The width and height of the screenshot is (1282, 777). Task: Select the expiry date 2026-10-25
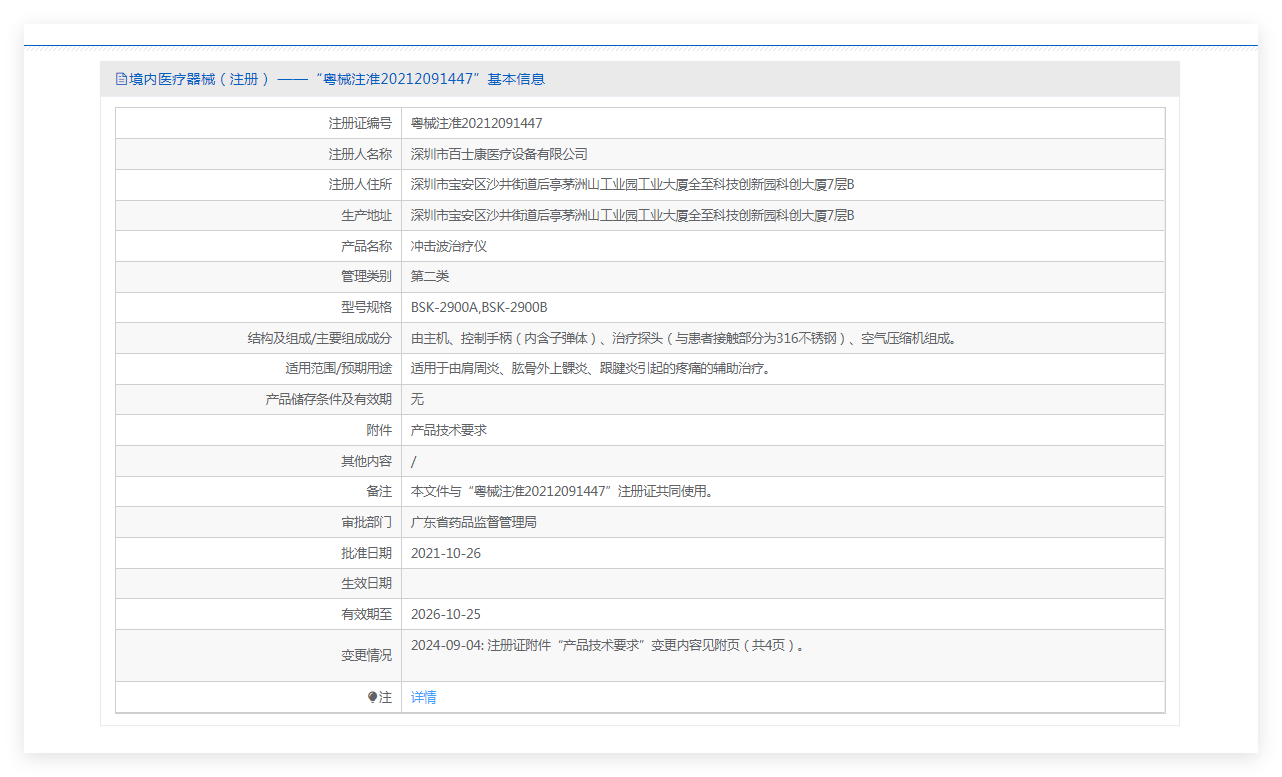[x=446, y=614]
